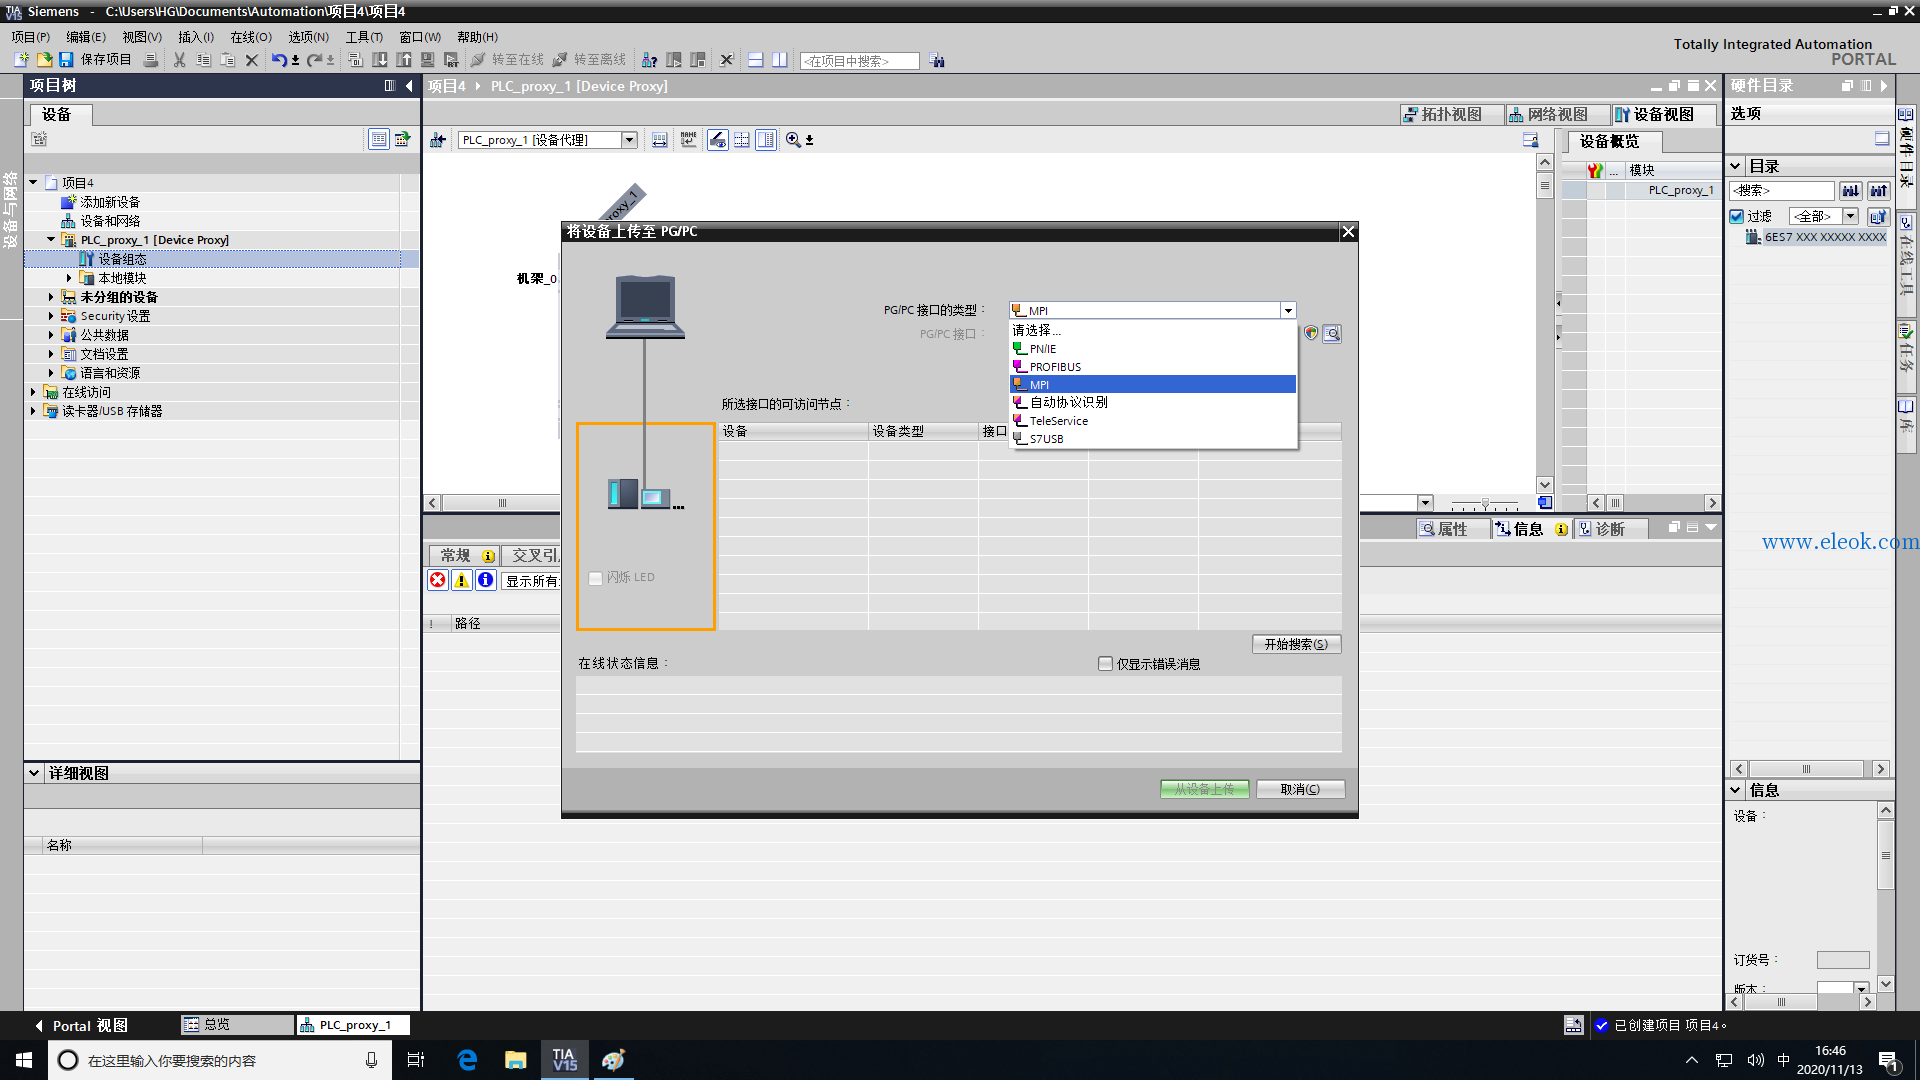Image resolution: width=1920 pixels, height=1080 pixels.
Task: Click the download to device icon
Action: pos(380,60)
